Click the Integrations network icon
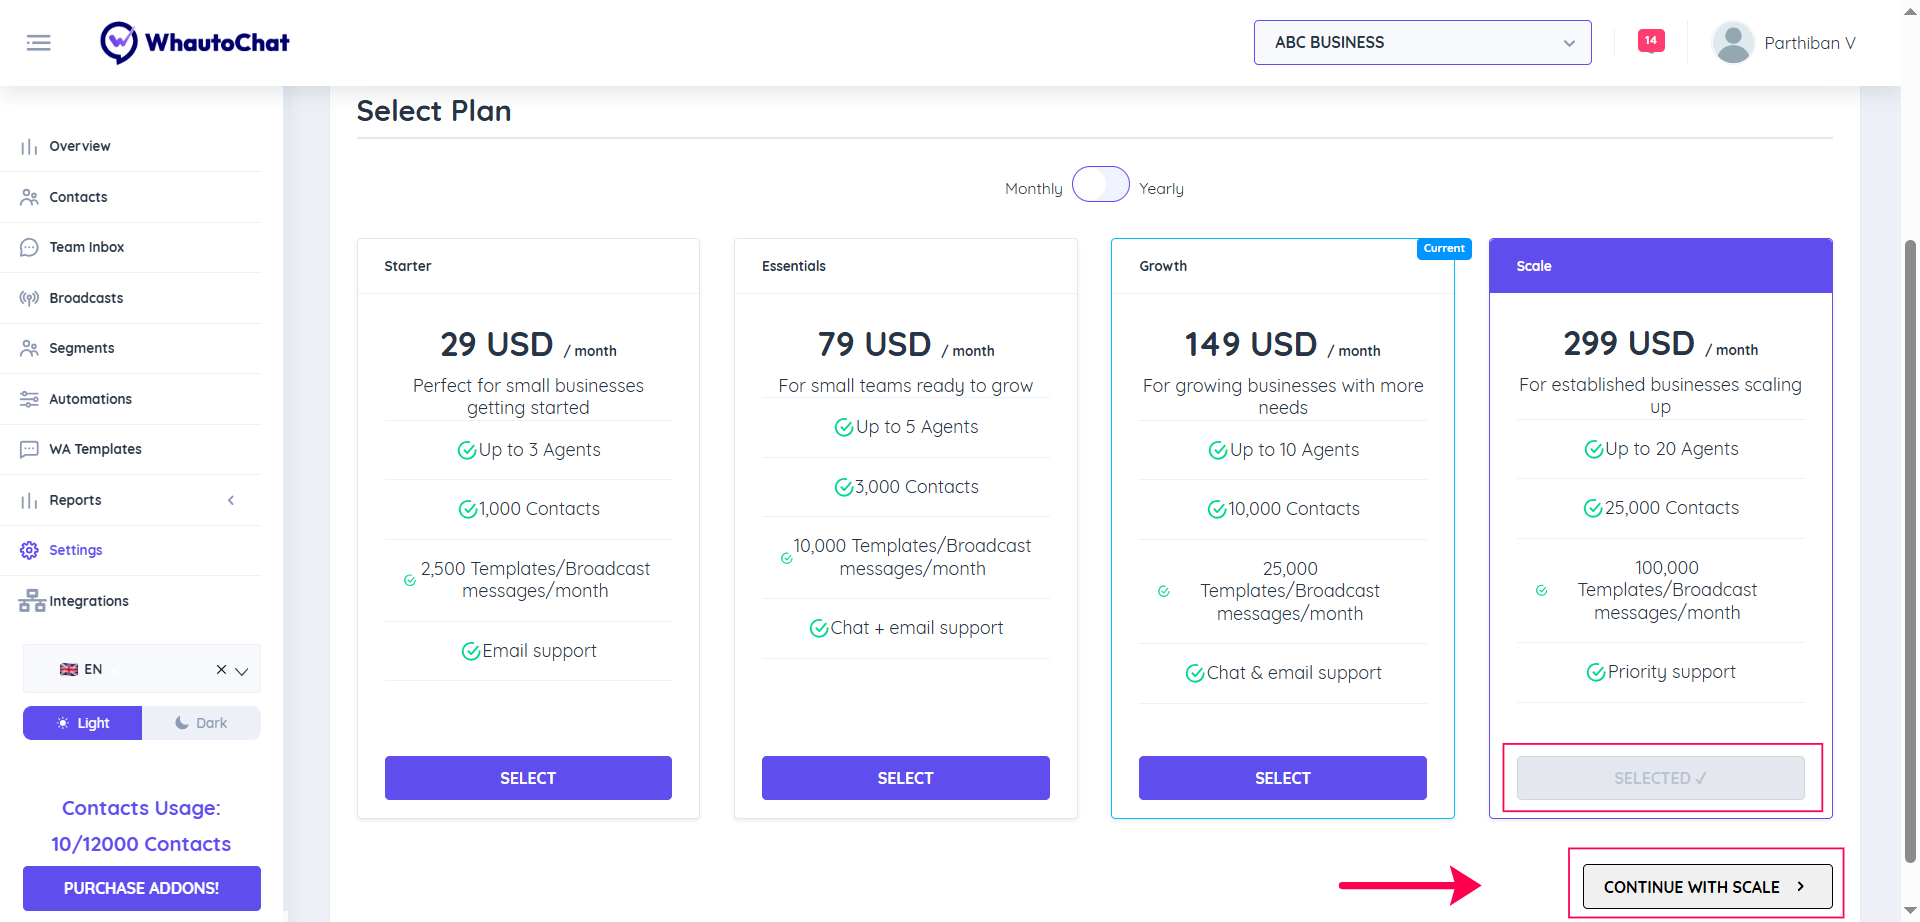1920x922 pixels. pyautogui.click(x=31, y=601)
